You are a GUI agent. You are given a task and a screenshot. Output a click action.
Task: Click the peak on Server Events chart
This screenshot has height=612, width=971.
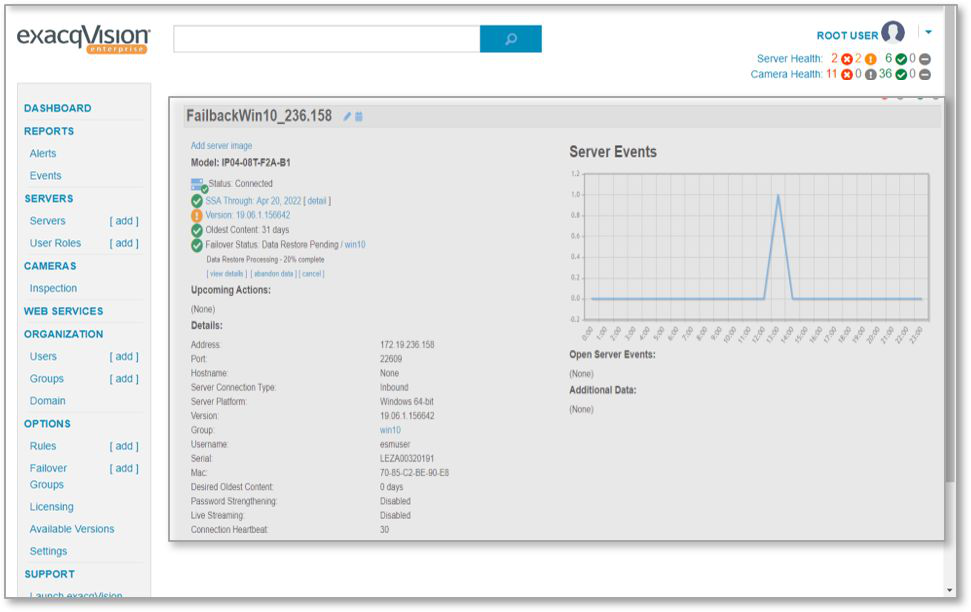tap(778, 196)
